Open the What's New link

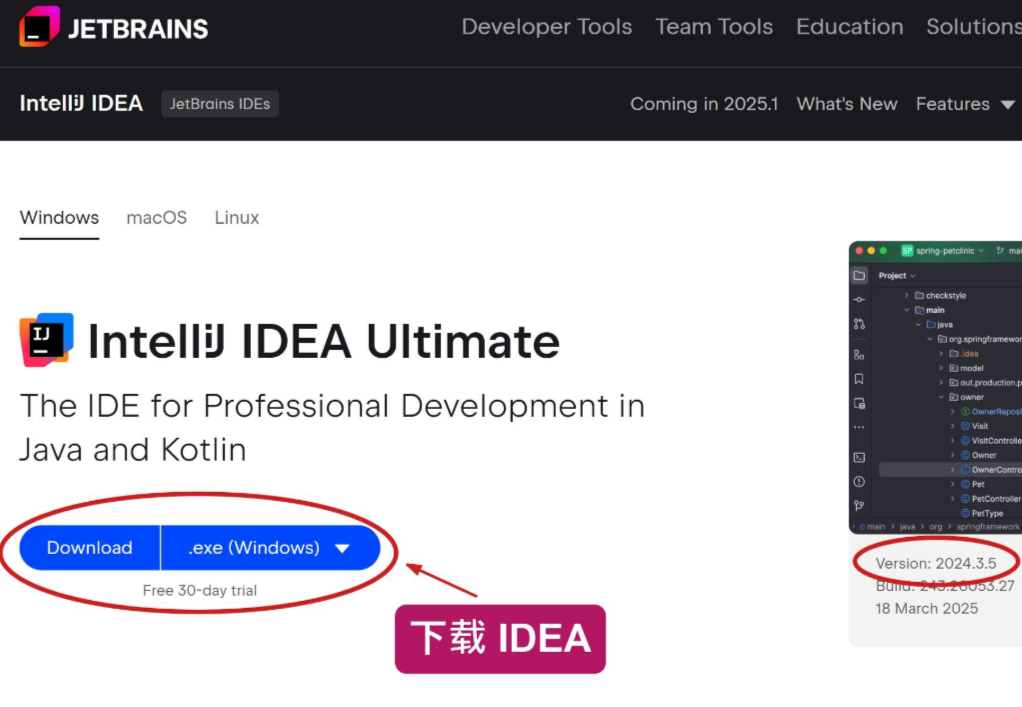pos(847,104)
